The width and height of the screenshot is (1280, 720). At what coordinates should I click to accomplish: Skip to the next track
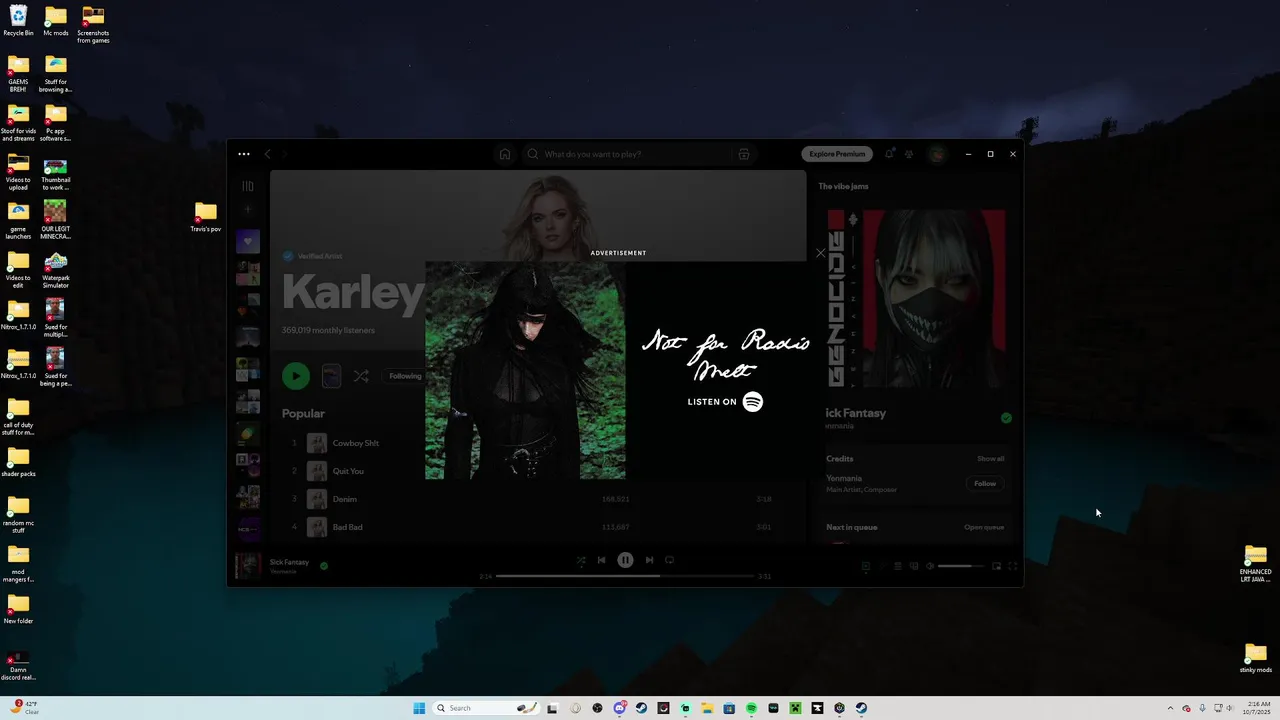click(649, 560)
